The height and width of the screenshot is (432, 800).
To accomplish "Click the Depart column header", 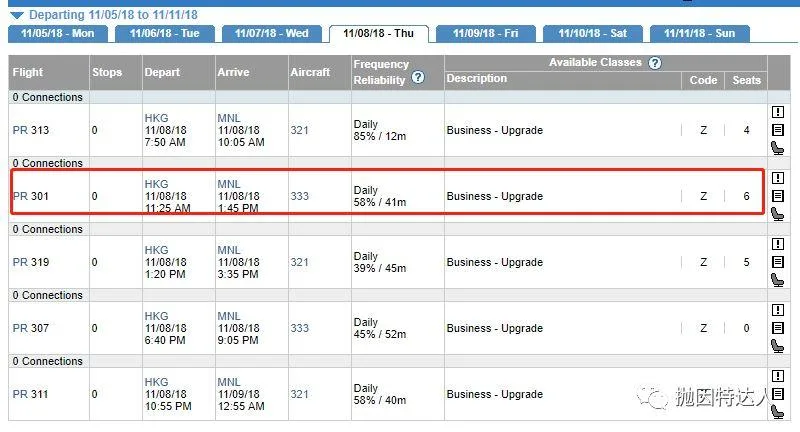I will [x=161, y=72].
